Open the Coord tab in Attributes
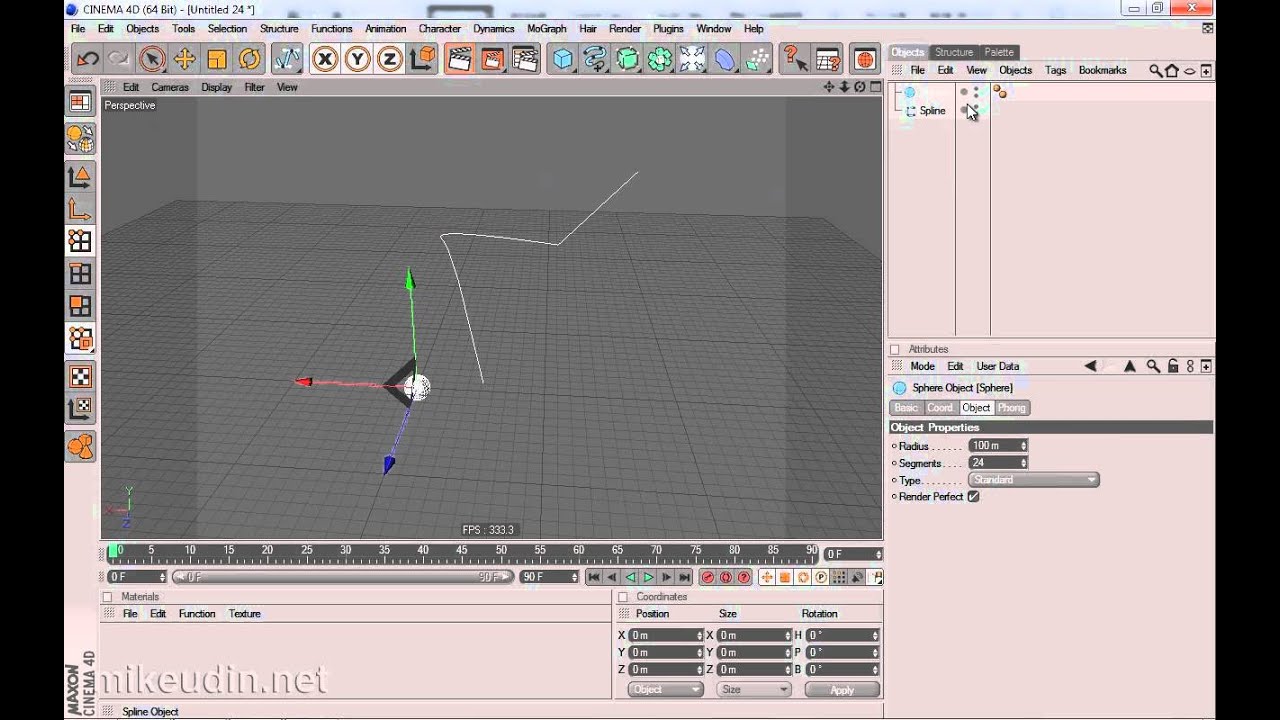Image resolution: width=1280 pixels, height=720 pixels. [x=940, y=408]
